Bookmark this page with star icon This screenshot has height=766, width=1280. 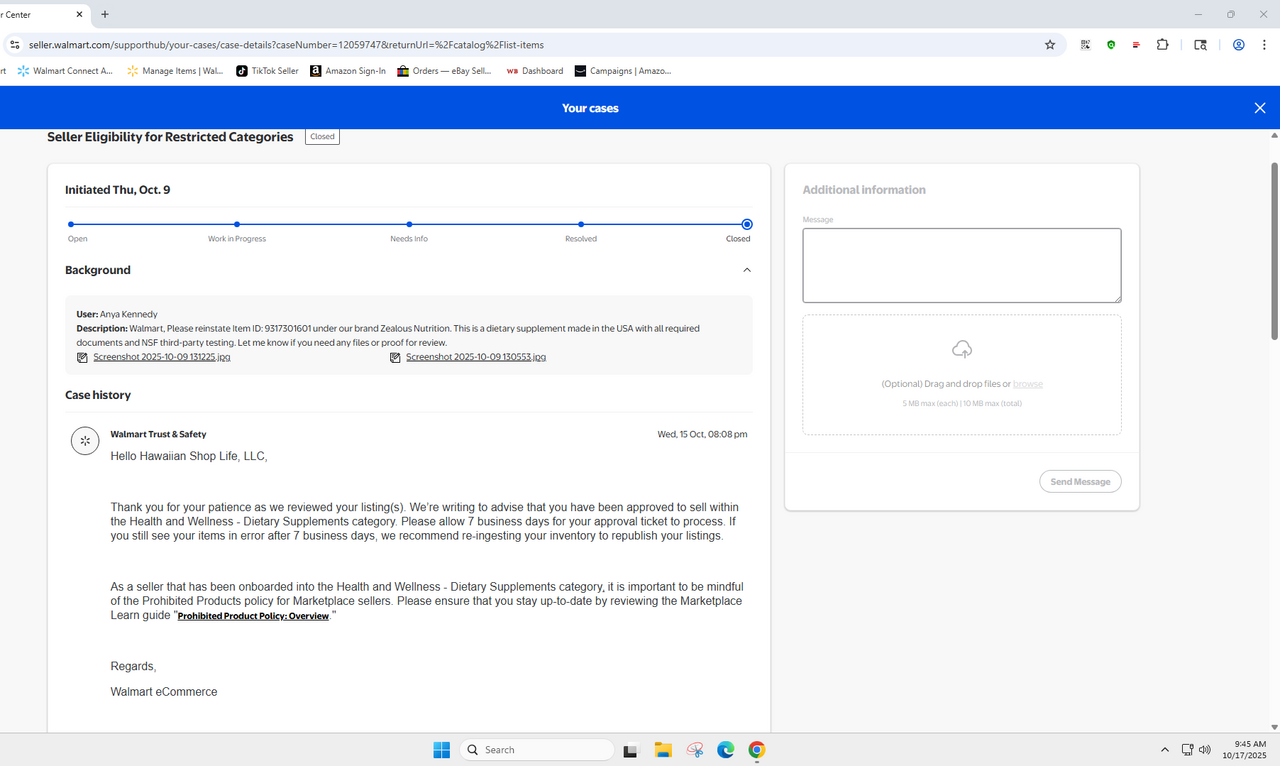point(1050,45)
